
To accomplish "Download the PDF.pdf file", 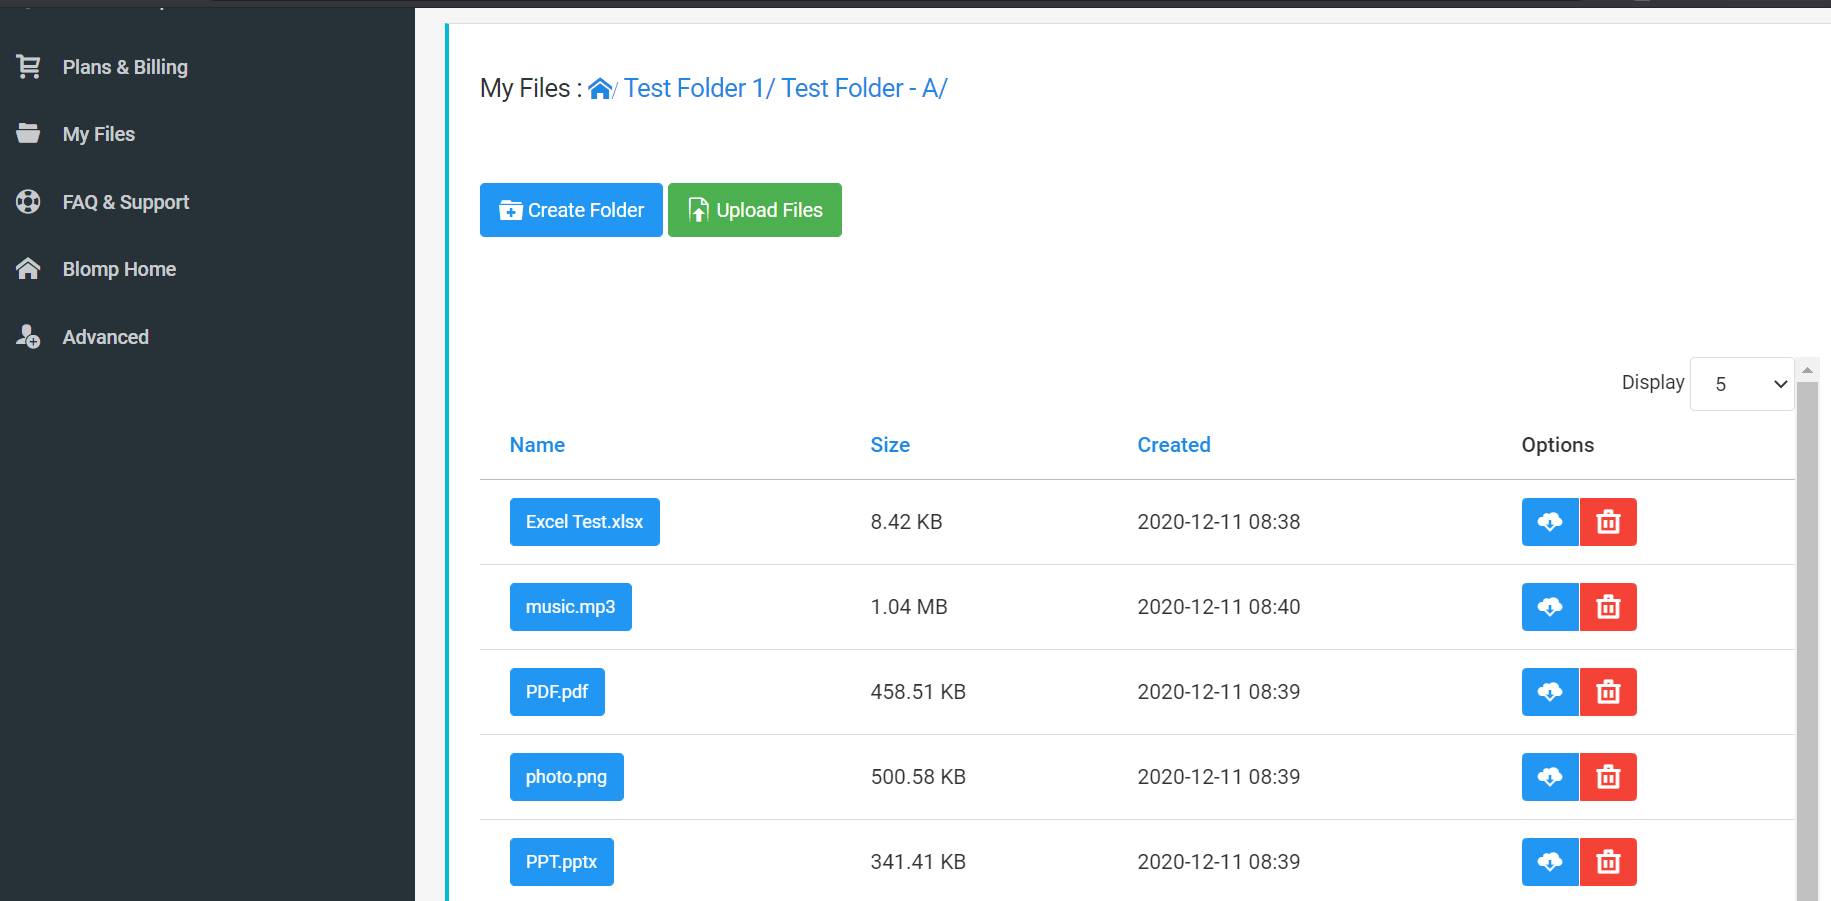I will click(1549, 692).
